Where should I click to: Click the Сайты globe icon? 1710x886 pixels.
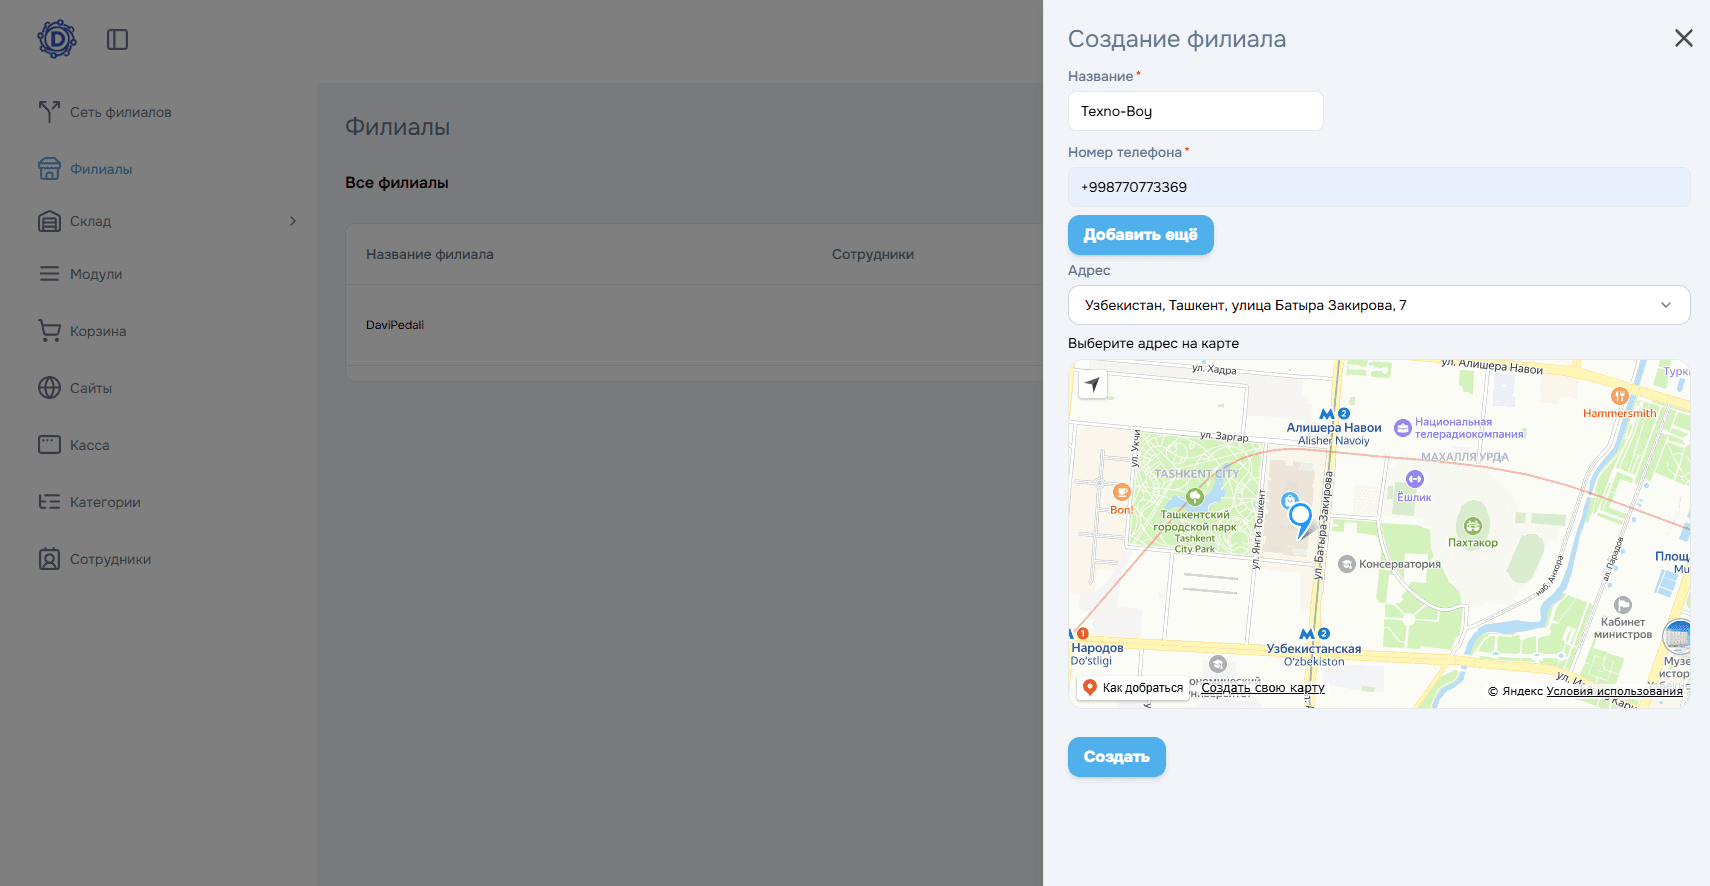pos(49,388)
